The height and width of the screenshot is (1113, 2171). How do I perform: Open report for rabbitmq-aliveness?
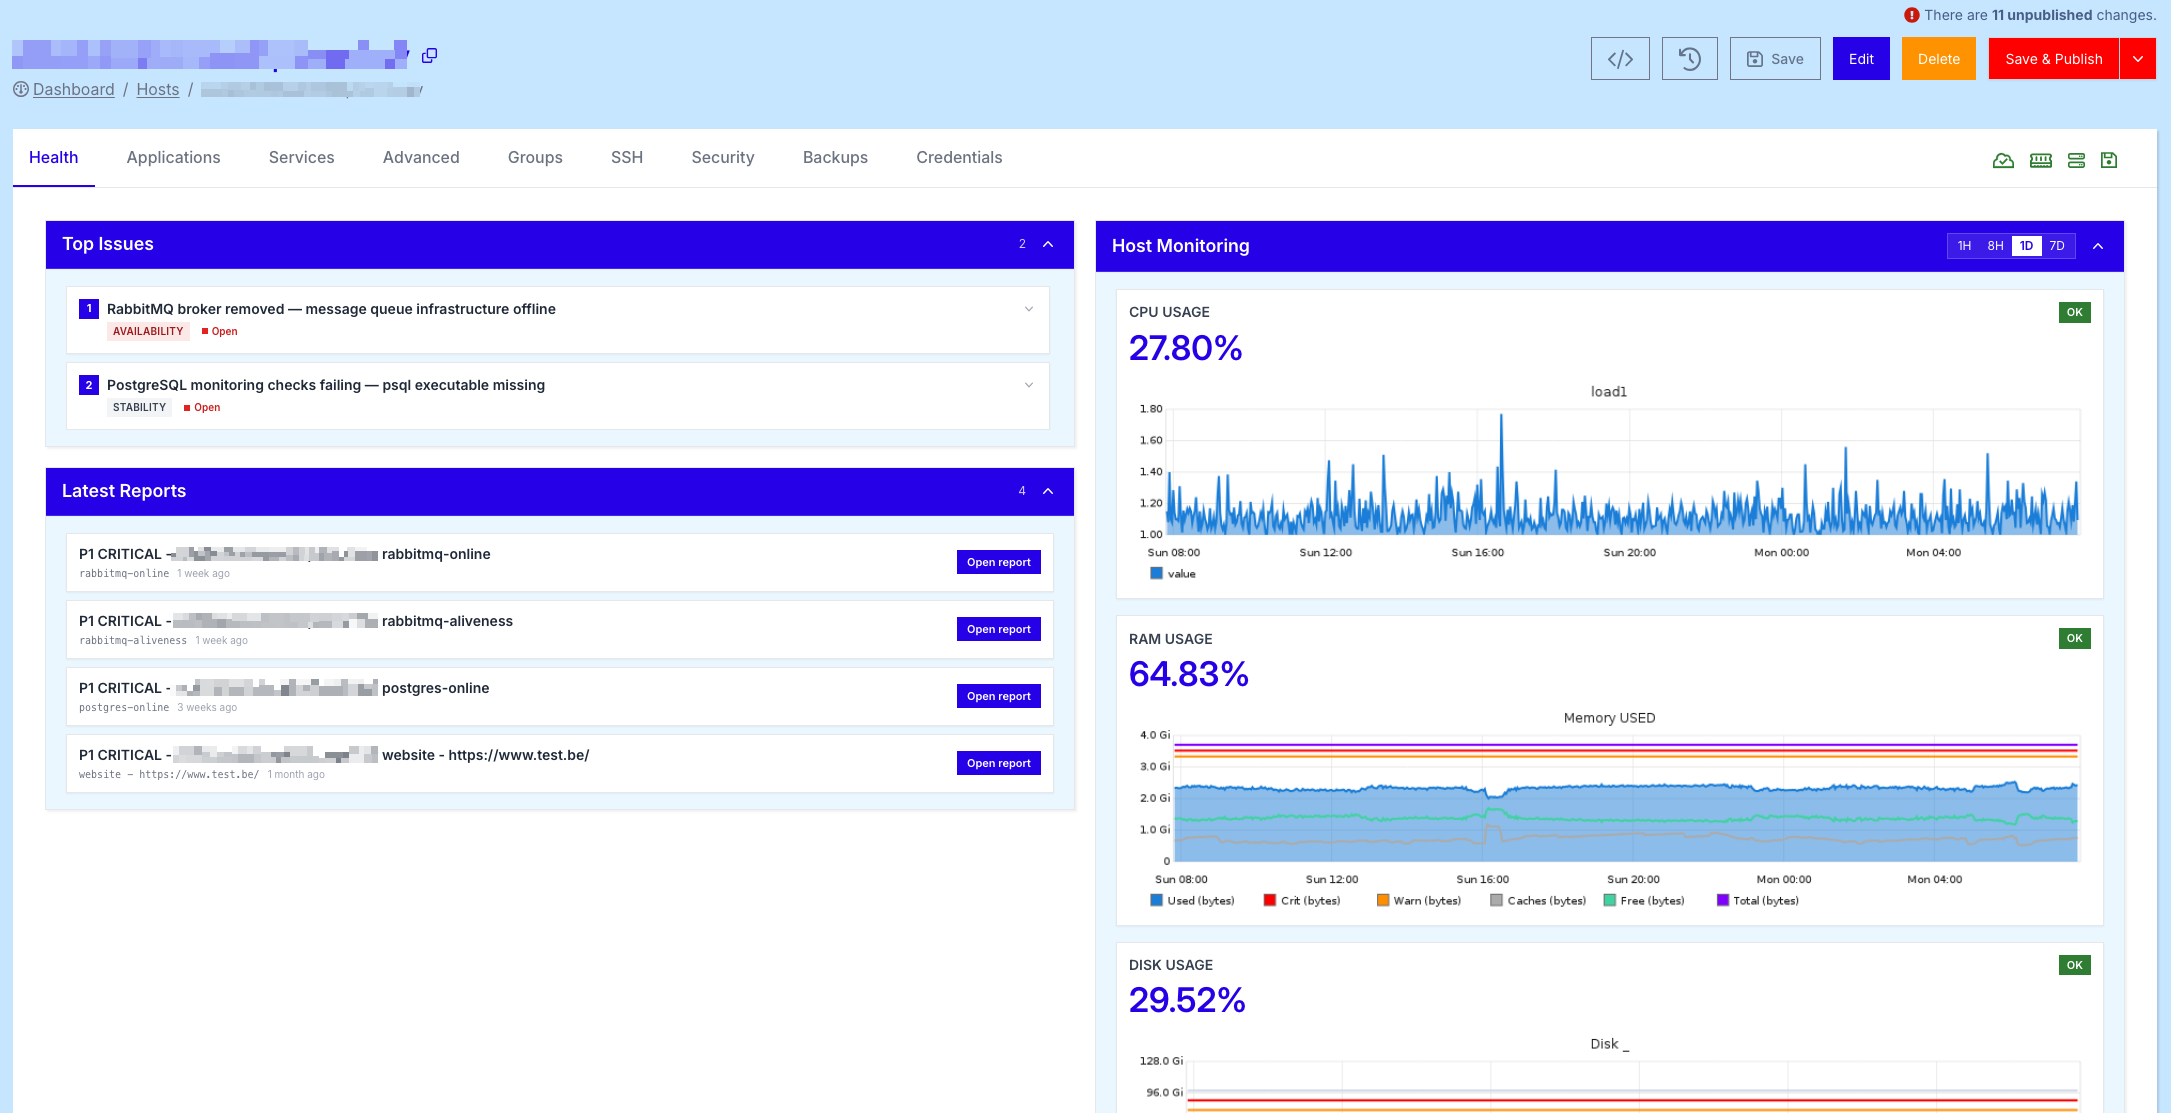click(999, 629)
